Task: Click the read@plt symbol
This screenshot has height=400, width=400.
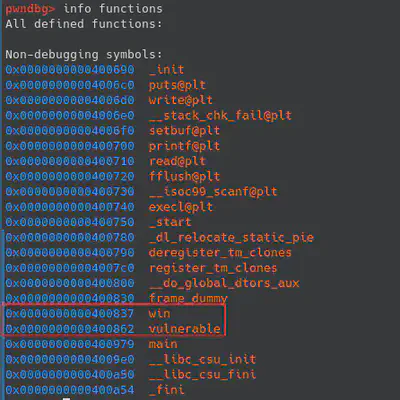Action: pos(177,161)
